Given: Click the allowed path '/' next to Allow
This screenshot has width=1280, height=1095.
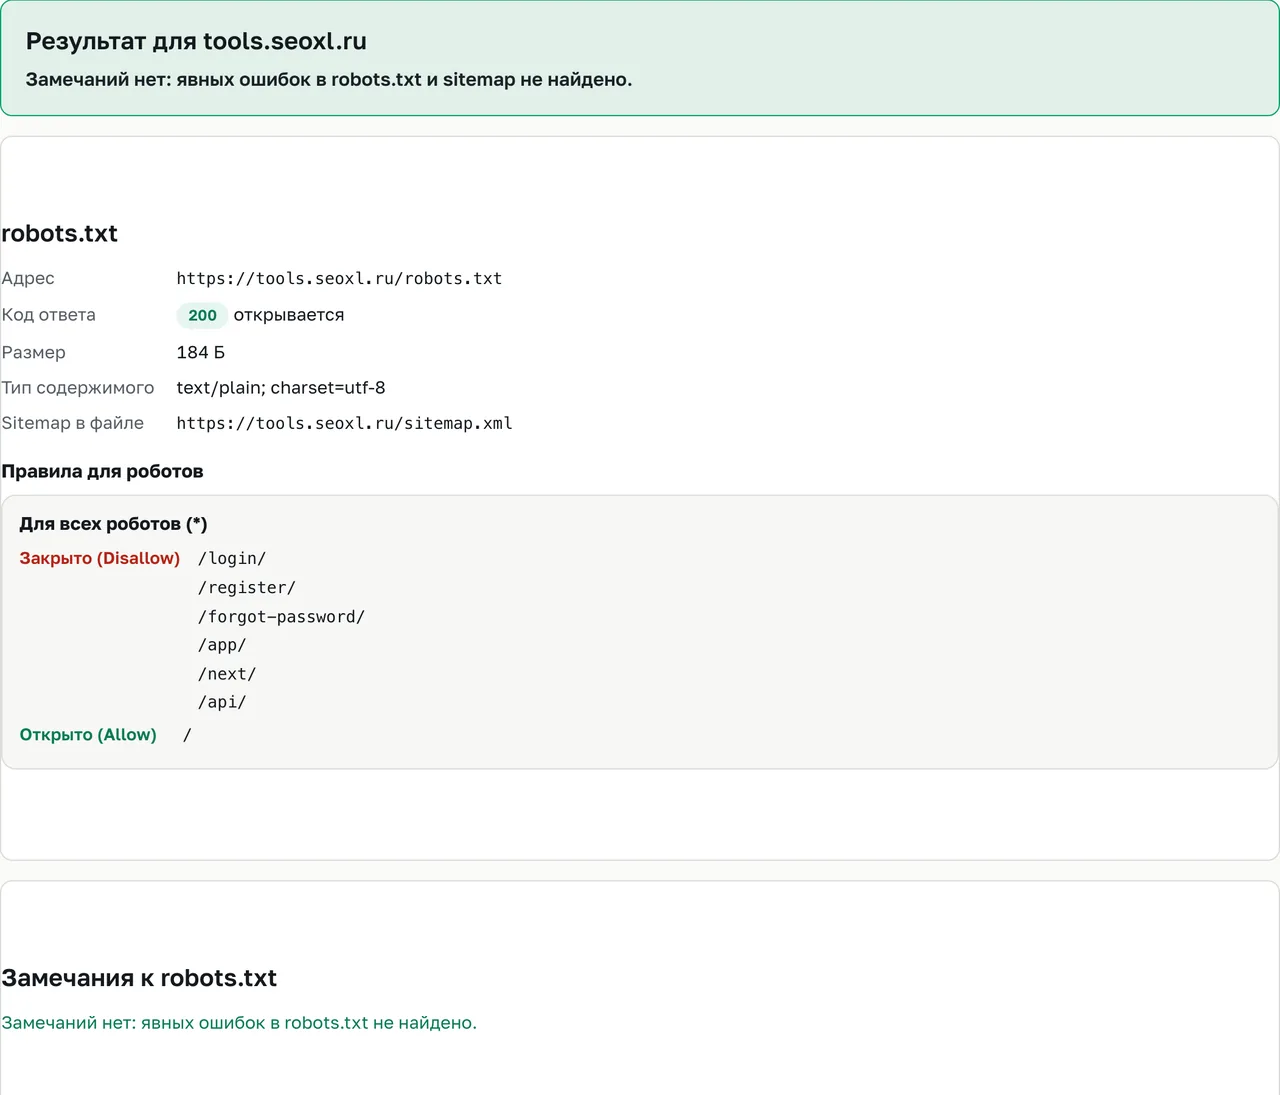Looking at the screenshot, I should [187, 735].
